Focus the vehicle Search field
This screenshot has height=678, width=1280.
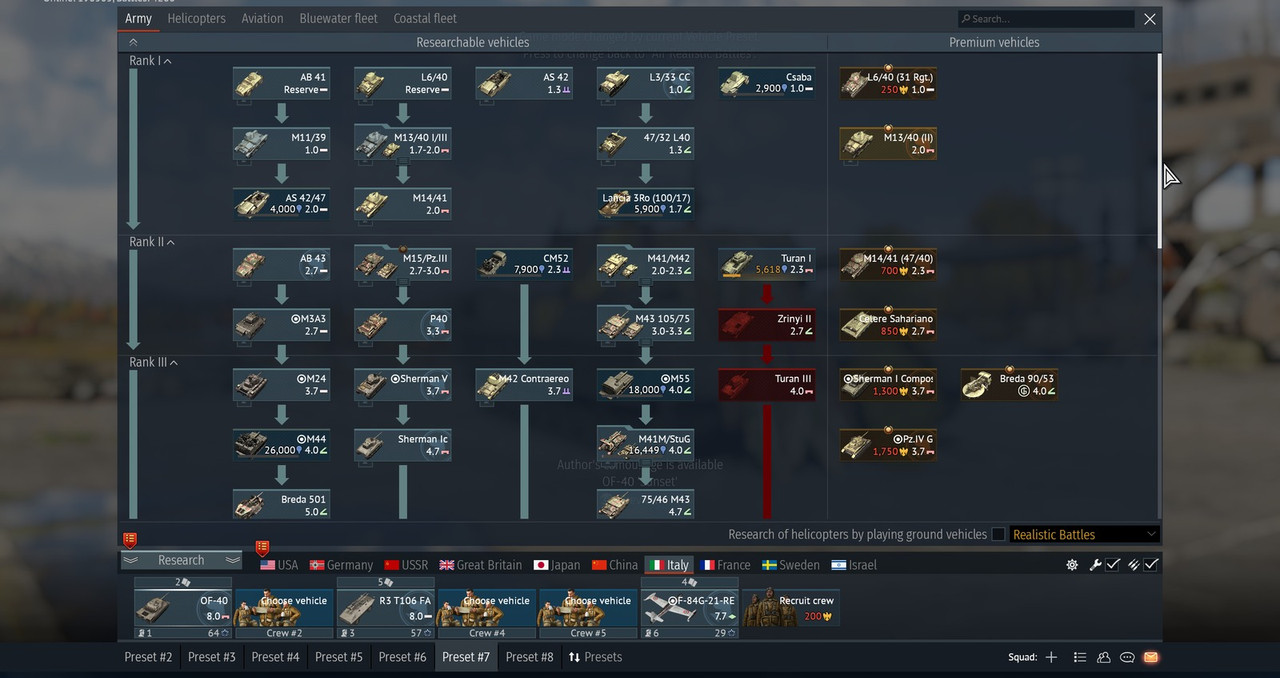tap(1046, 18)
